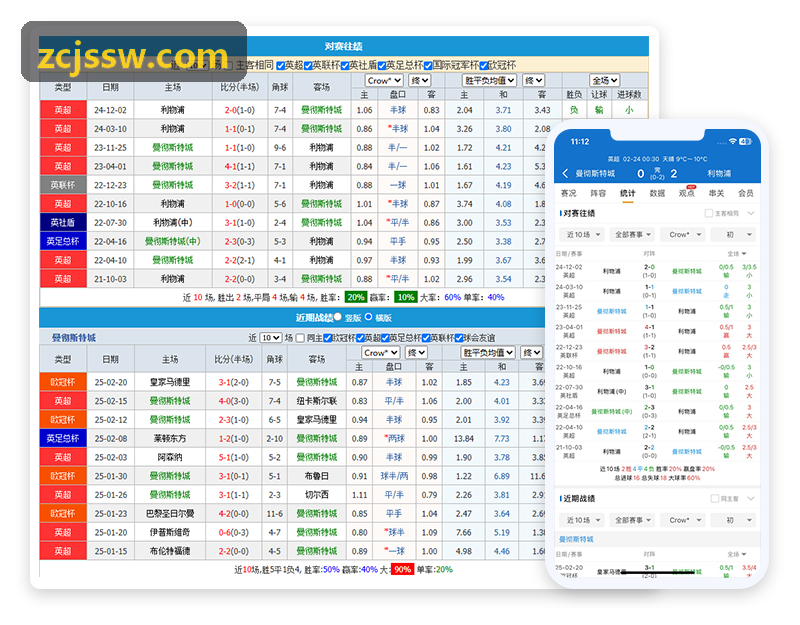Collapse the phone 对赛往绩 section with its chevron
The width and height of the screenshot is (800, 625).
751,213
